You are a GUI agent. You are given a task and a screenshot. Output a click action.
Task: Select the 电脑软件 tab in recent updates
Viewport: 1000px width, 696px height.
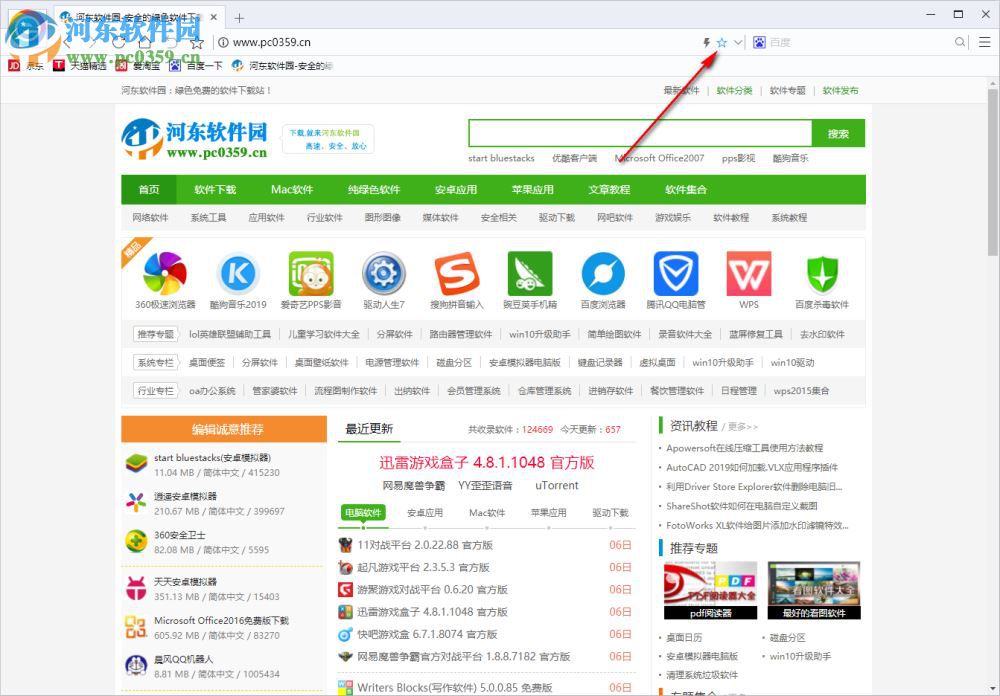click(x=362, y=513)
